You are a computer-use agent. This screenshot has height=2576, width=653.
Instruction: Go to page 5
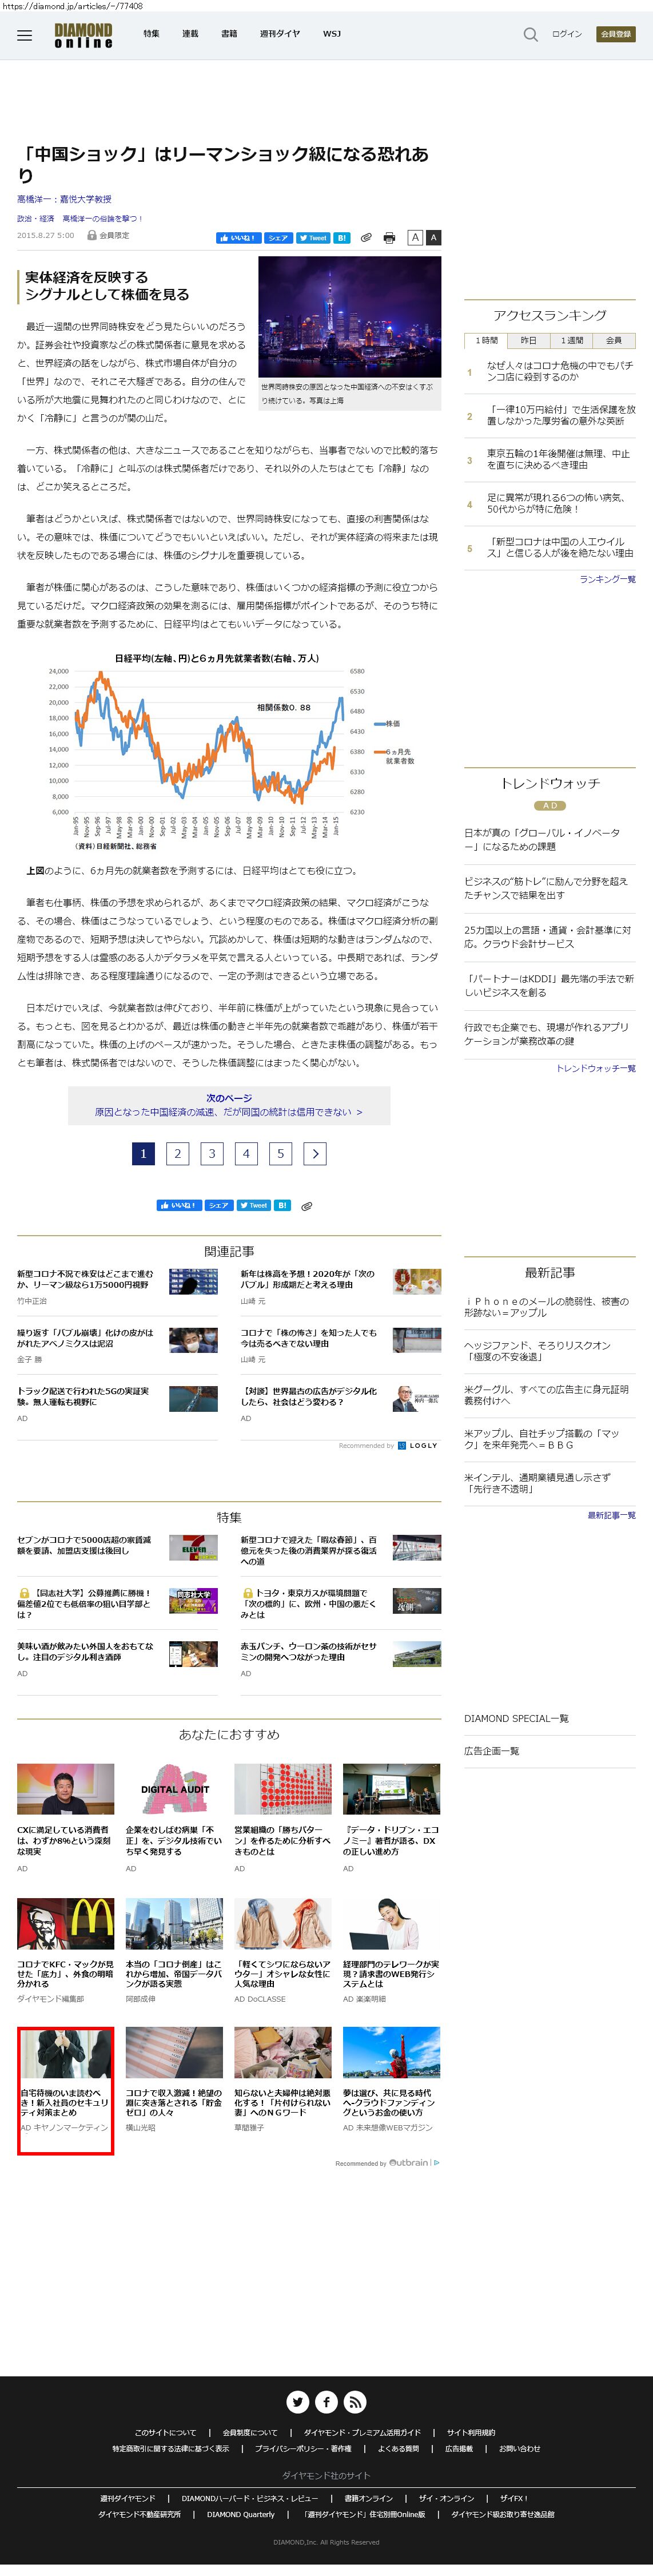(x=281, y=1153)
